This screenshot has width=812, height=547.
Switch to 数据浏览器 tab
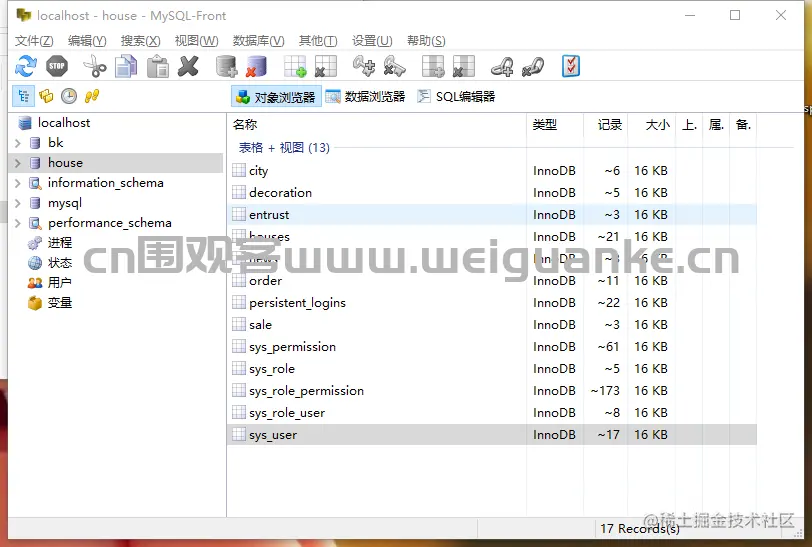[x=365, y=97]
